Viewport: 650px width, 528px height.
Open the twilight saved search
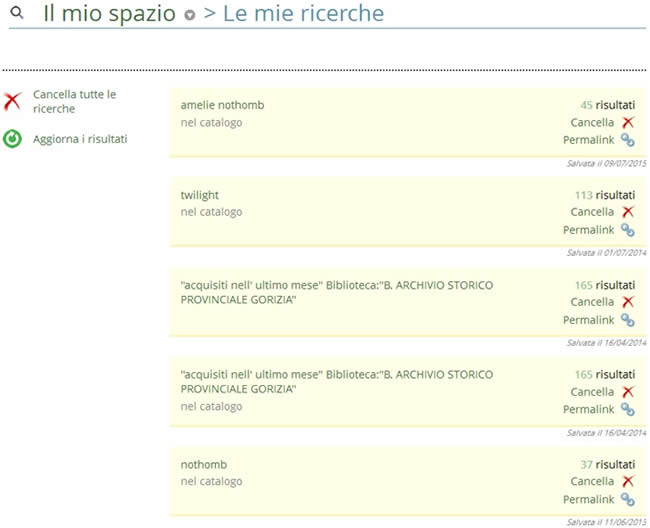coord(199,195)
